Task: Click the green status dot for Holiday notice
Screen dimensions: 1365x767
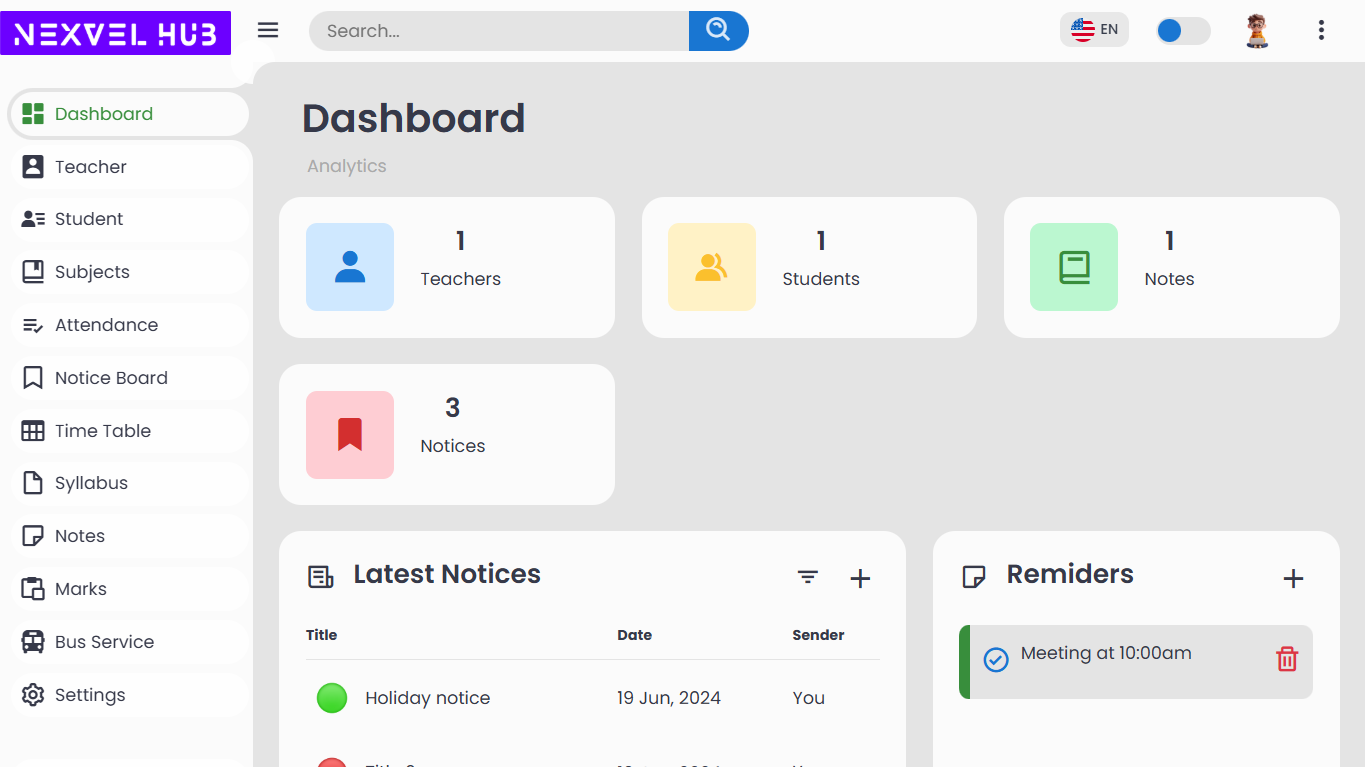Action: 332,698
